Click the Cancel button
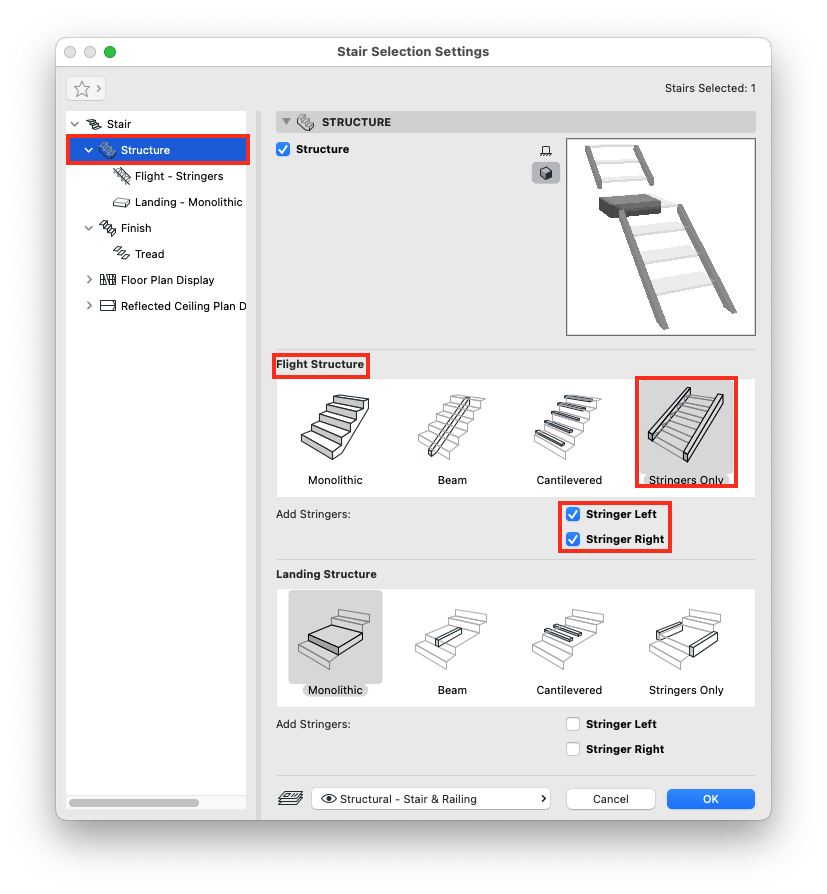The height and width of the screenshot is (894, 827). (x=611, y=799)
